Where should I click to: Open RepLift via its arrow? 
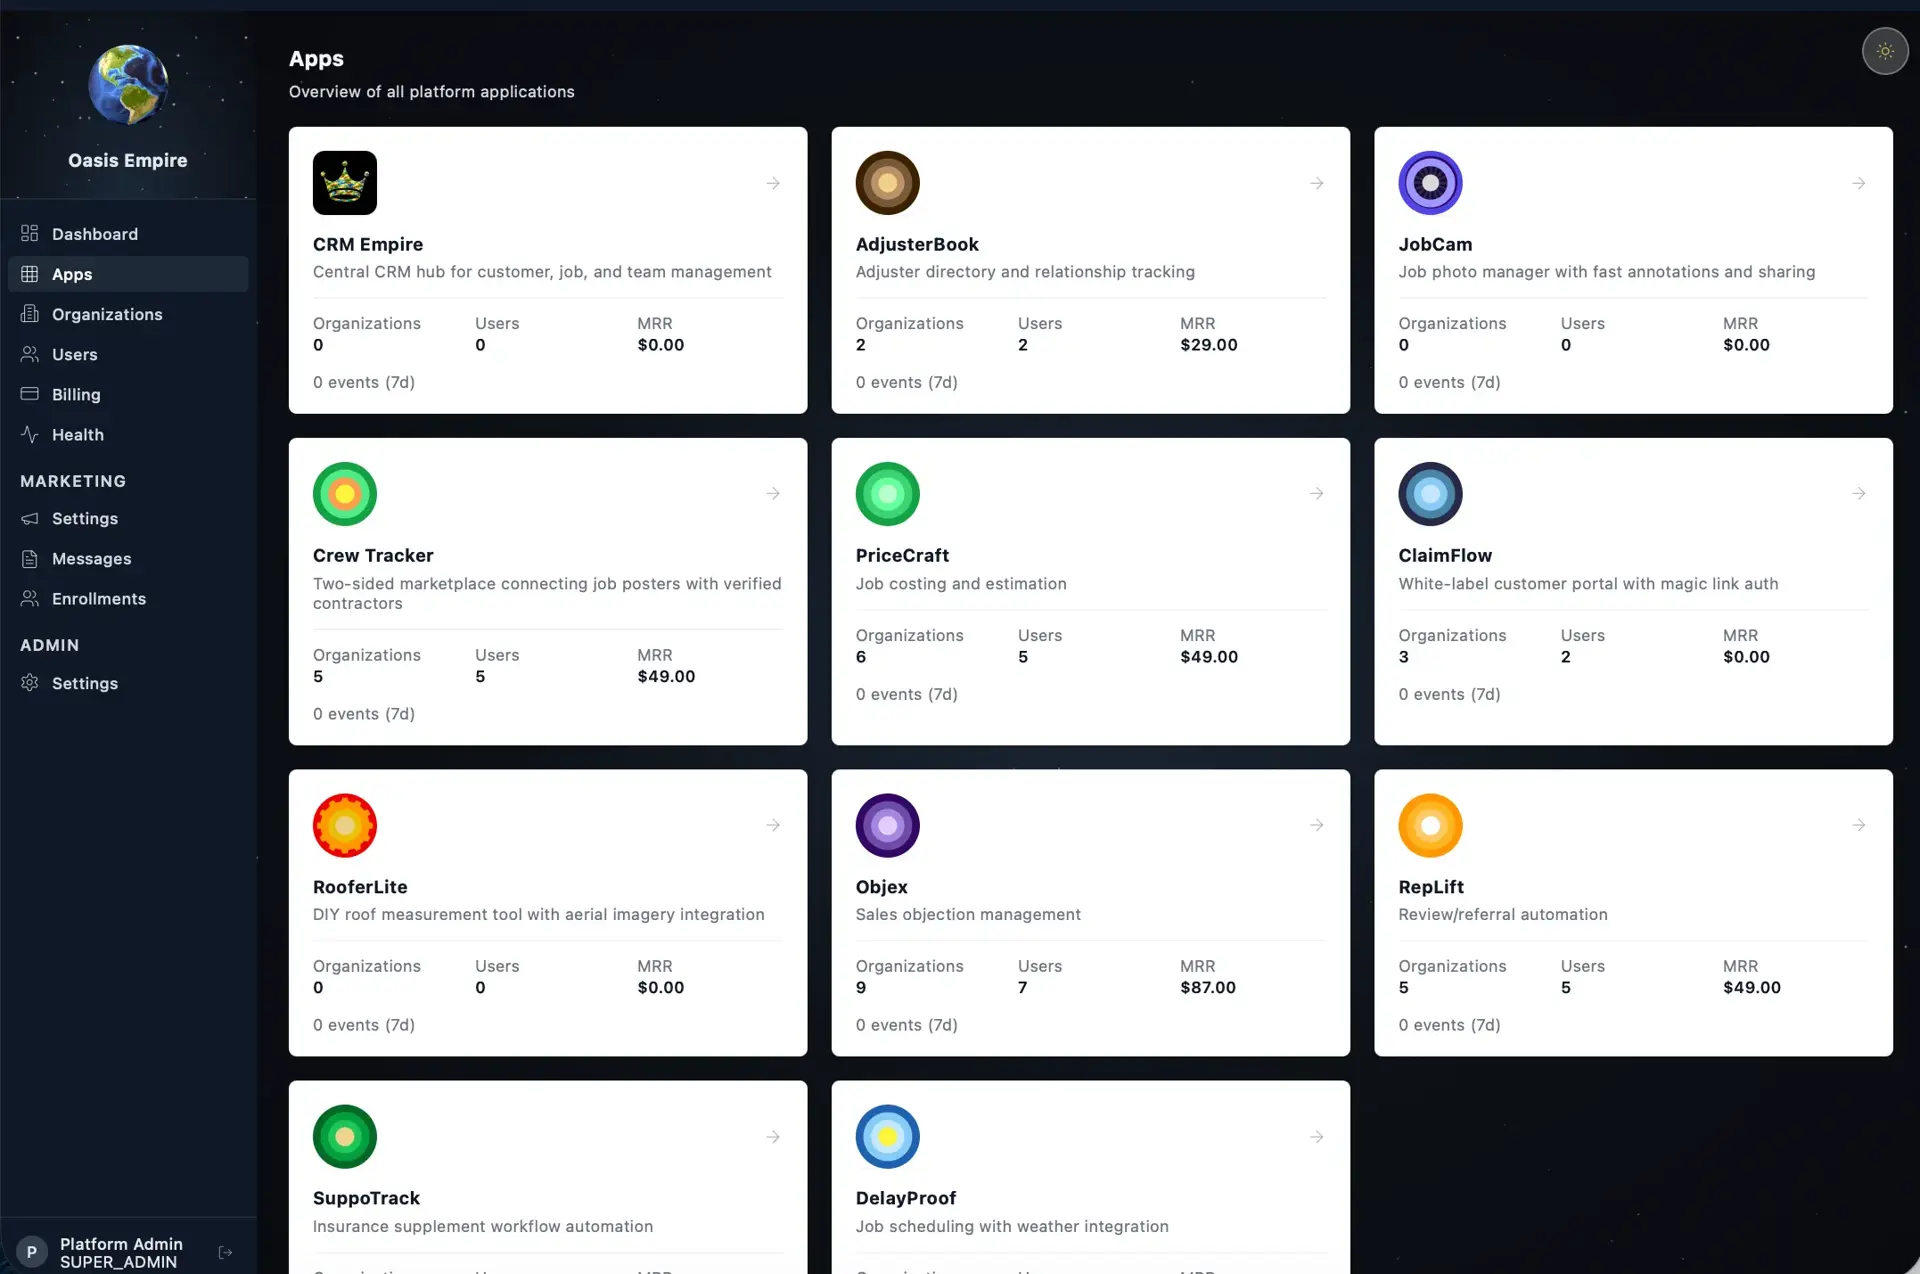pos(1859,825)
